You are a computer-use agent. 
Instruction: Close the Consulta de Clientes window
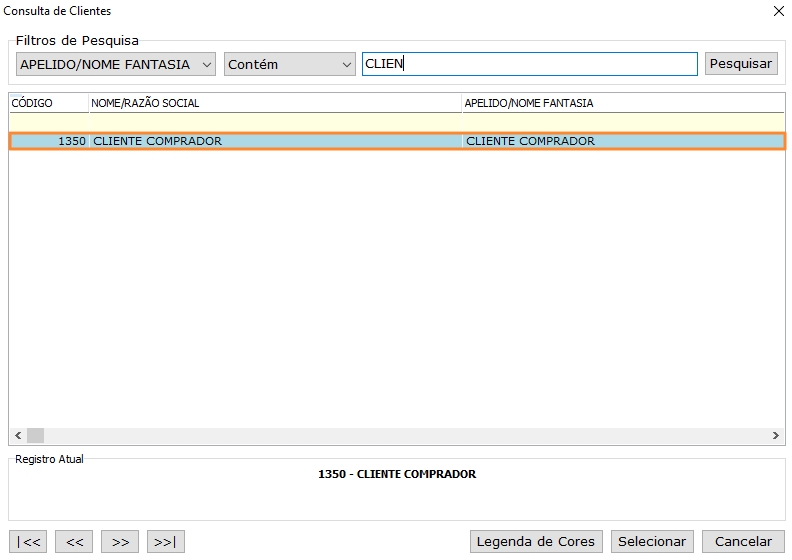(x=779, y=11)
